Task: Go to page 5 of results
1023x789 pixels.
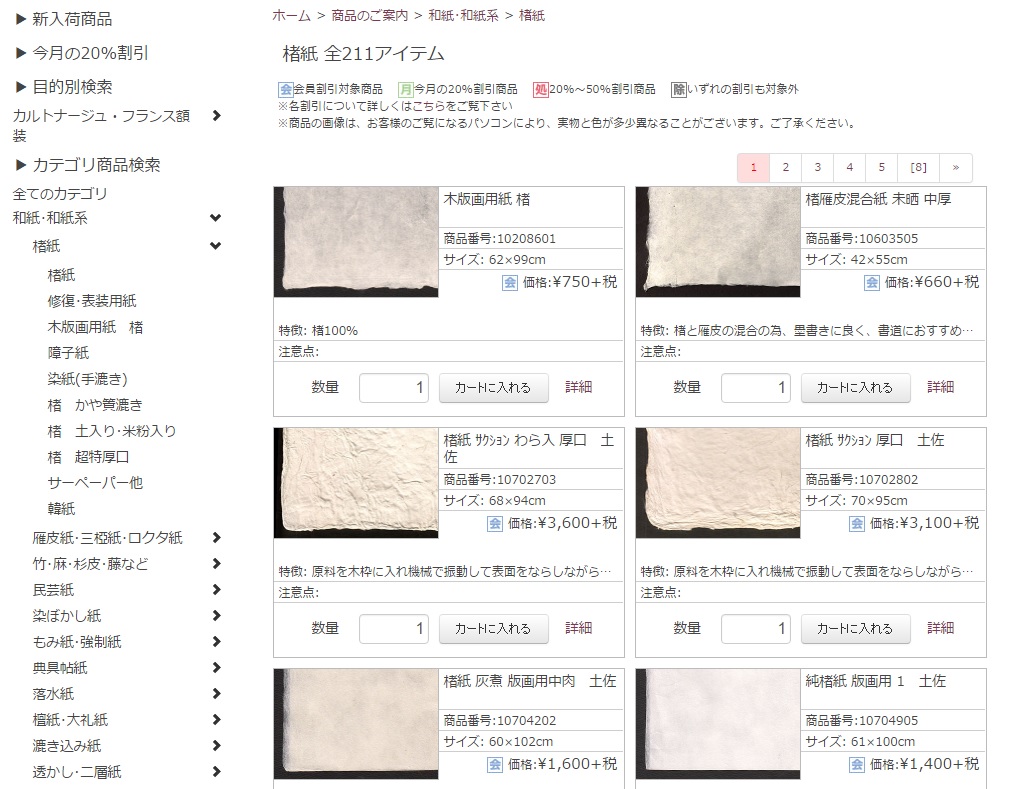Action: click(881, 168)
